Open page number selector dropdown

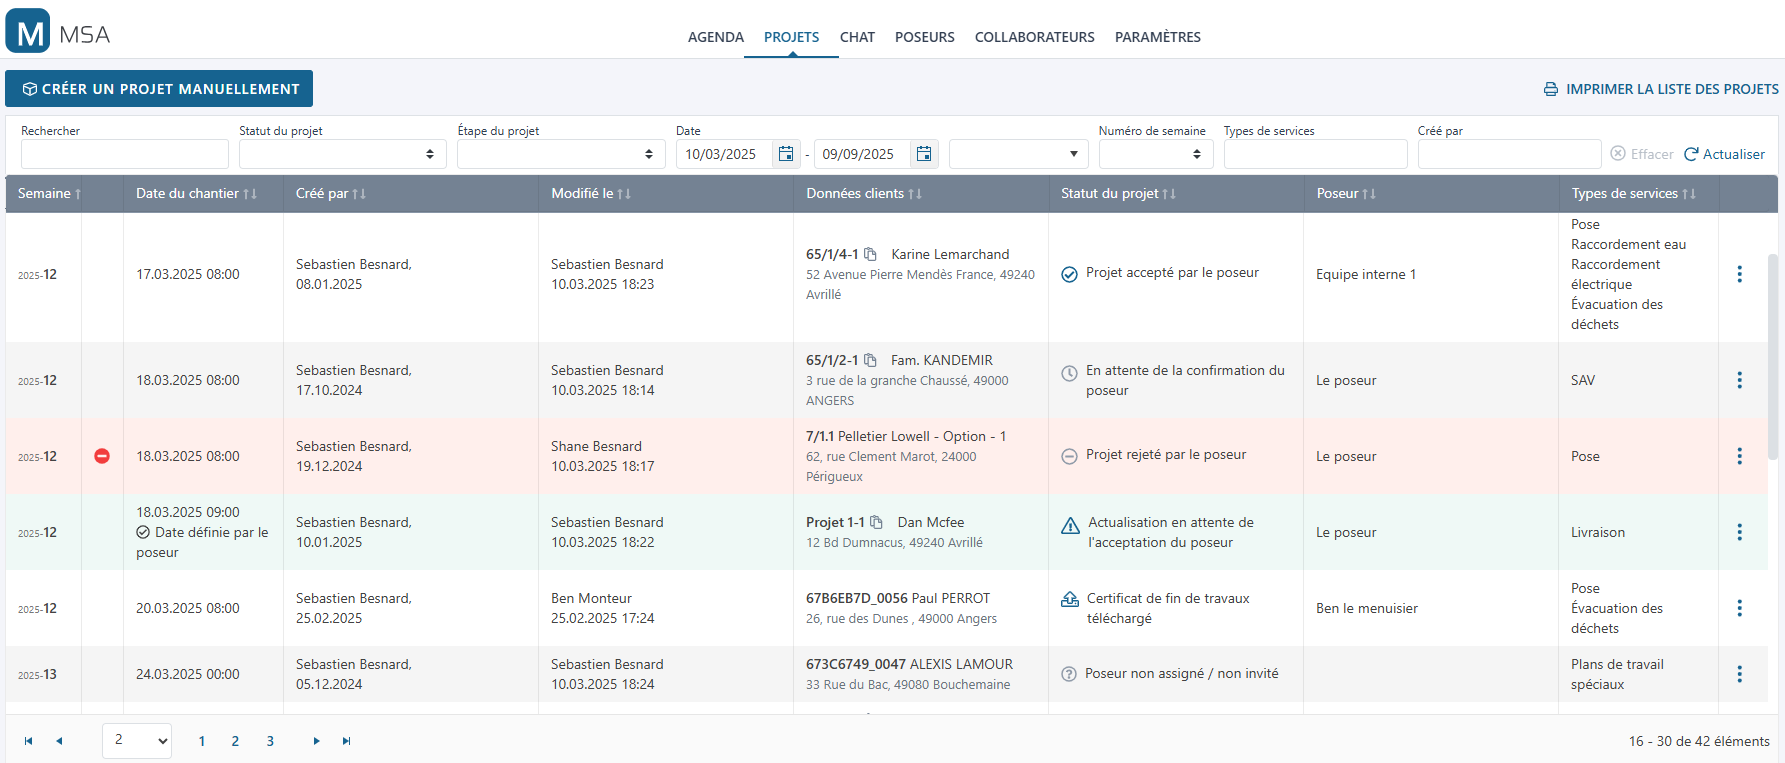[x=137, y=740]
